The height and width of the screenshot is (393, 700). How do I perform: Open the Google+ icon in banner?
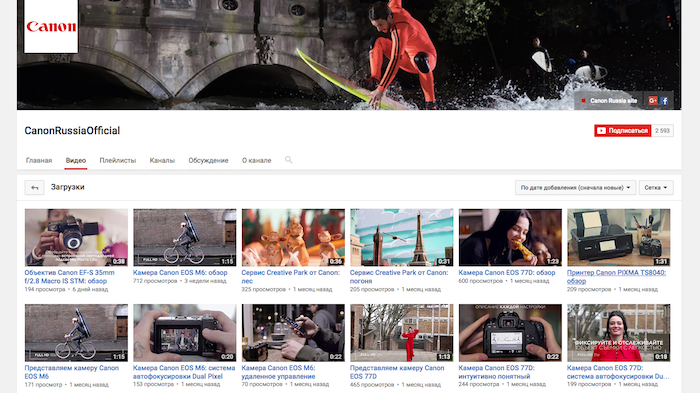click(653, 101)
